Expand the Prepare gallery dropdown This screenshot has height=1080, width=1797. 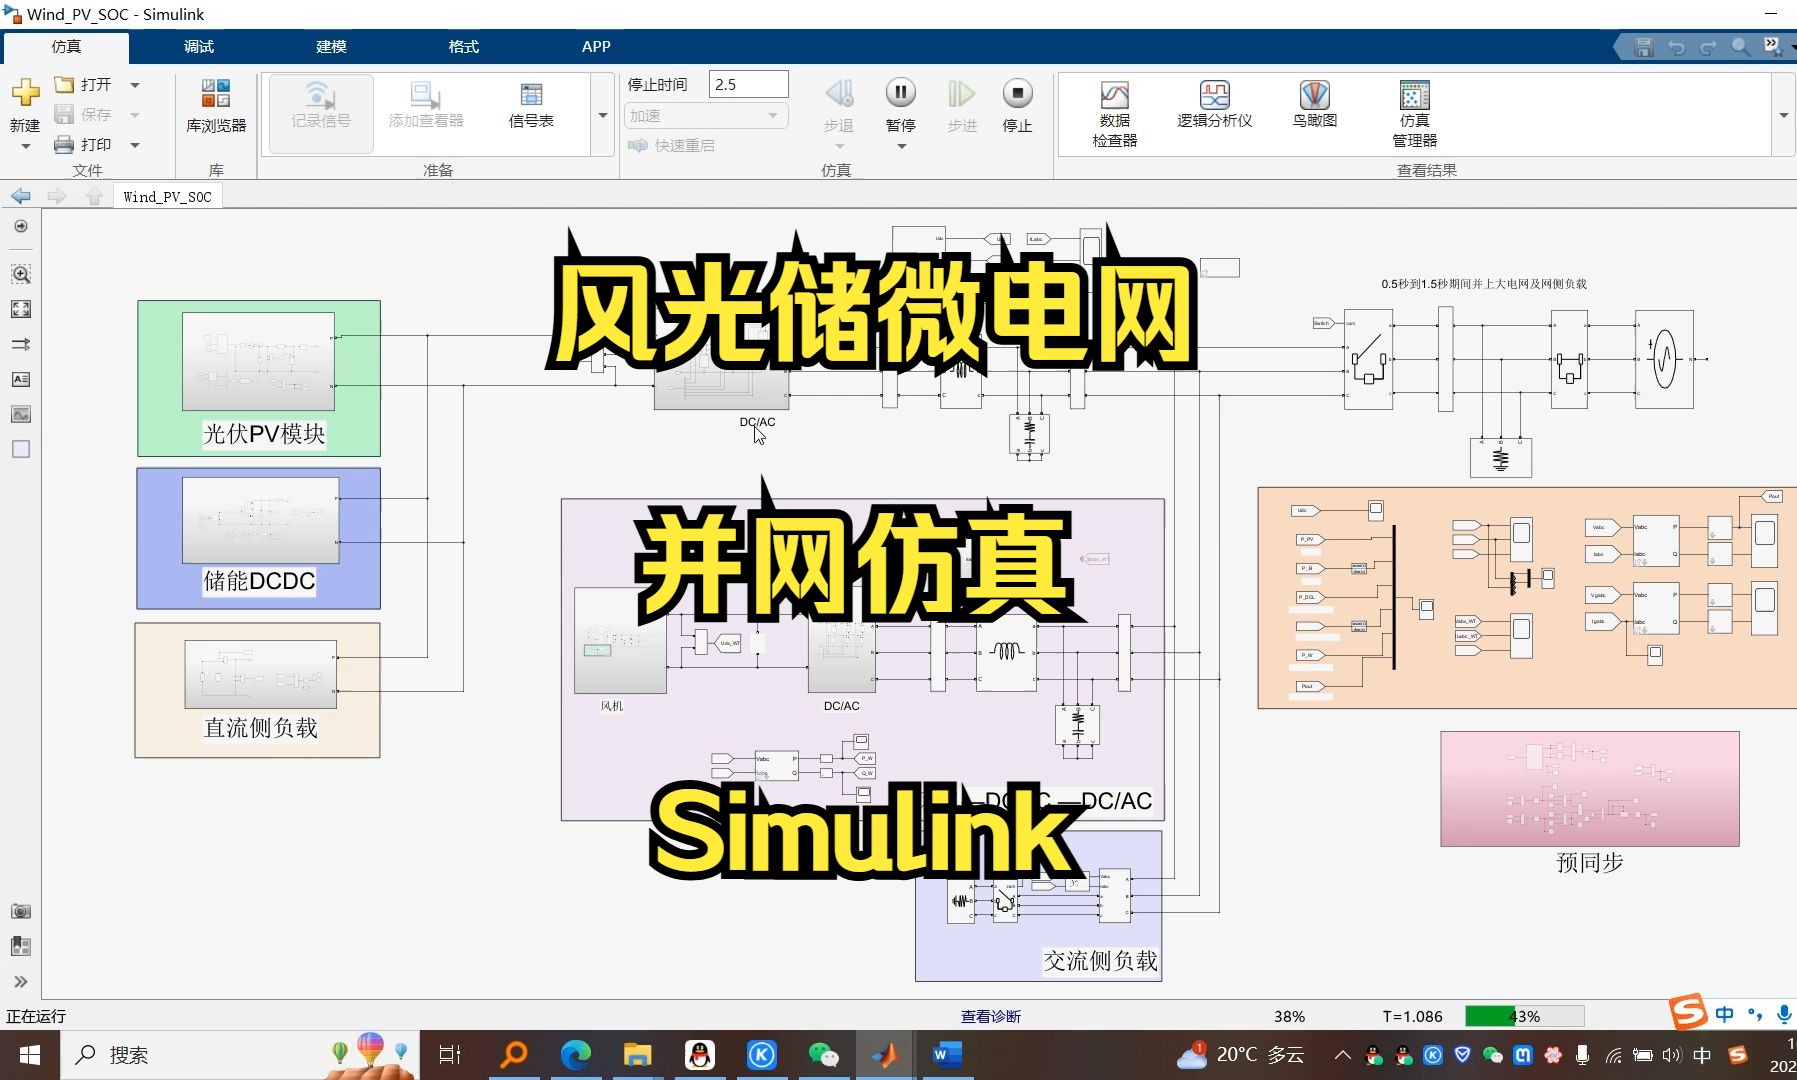602,115
